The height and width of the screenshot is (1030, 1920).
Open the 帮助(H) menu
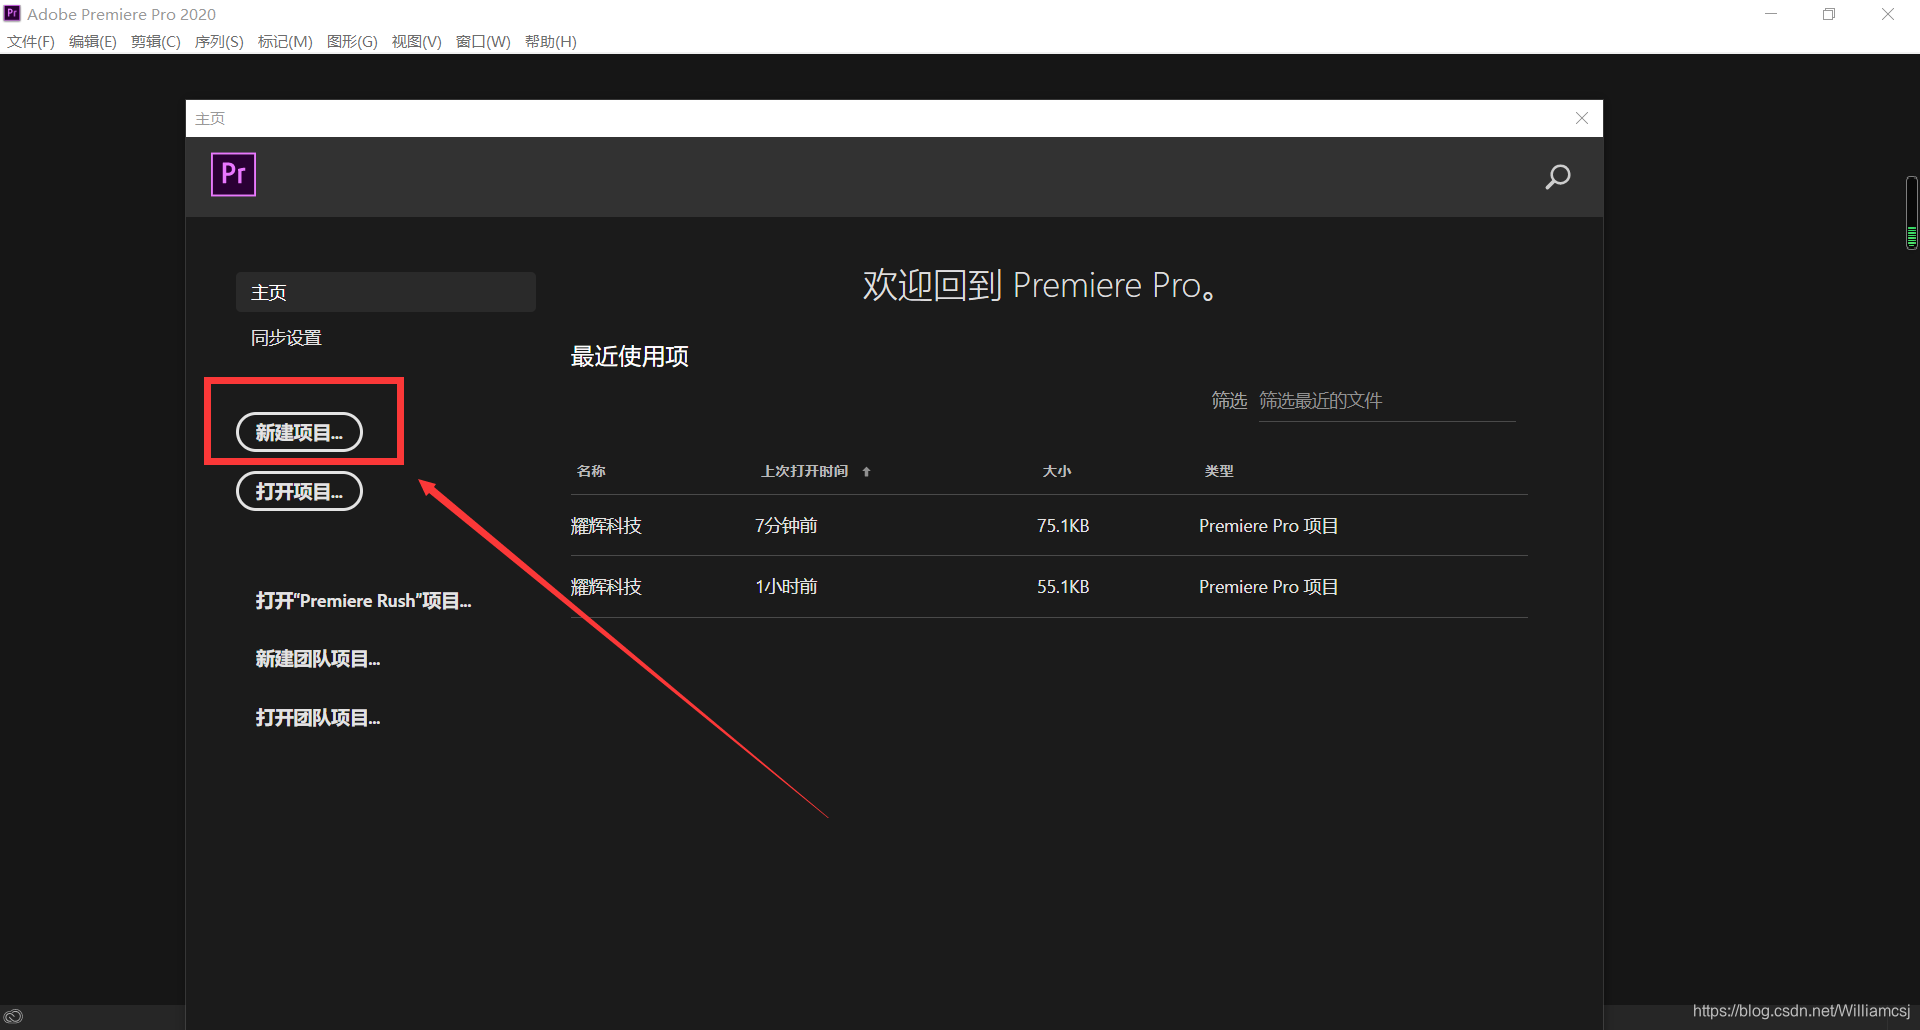(x=551, y=41)
